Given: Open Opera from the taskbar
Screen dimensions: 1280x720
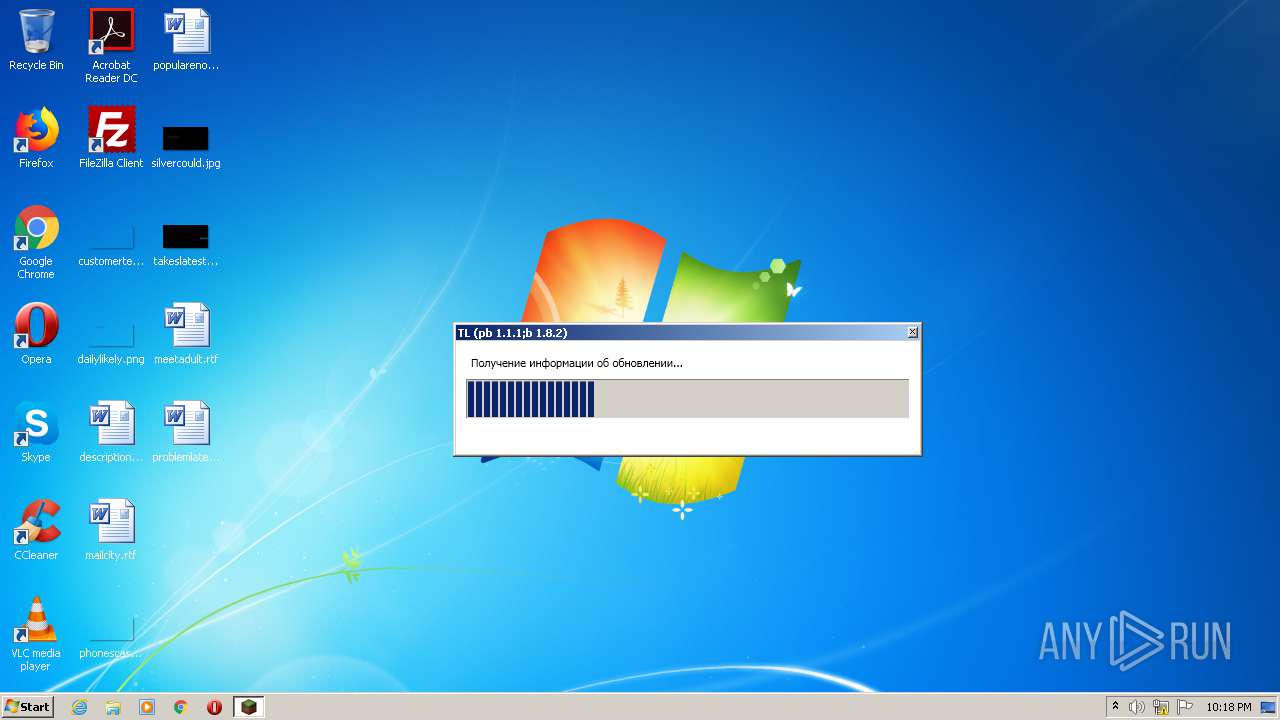Looking at the screenshot, I should [x=214, y=707].
